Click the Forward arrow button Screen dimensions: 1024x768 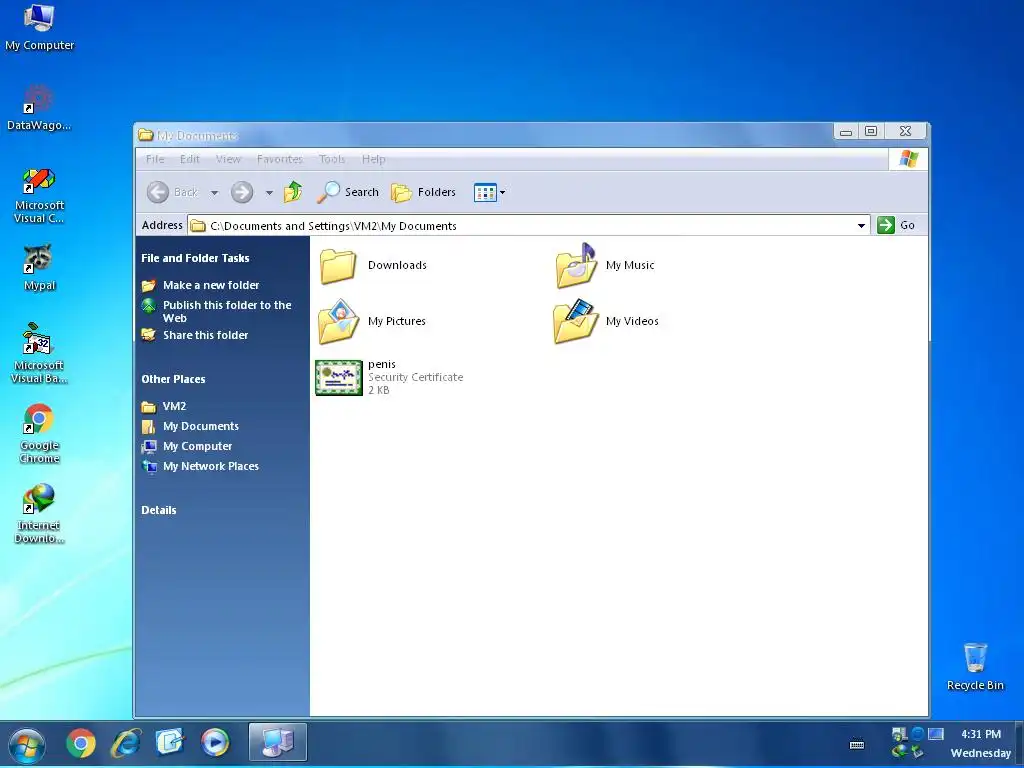click(x=242, y=192)
